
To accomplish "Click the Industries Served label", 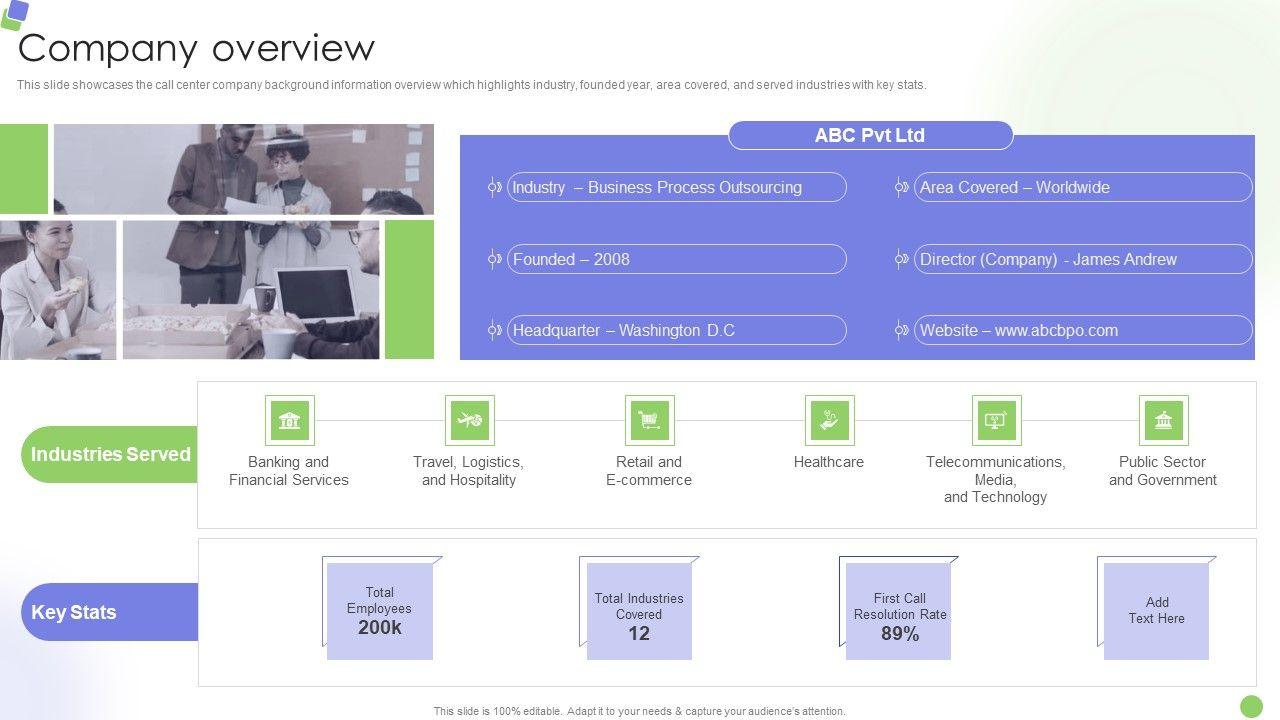I will [110, 454].
